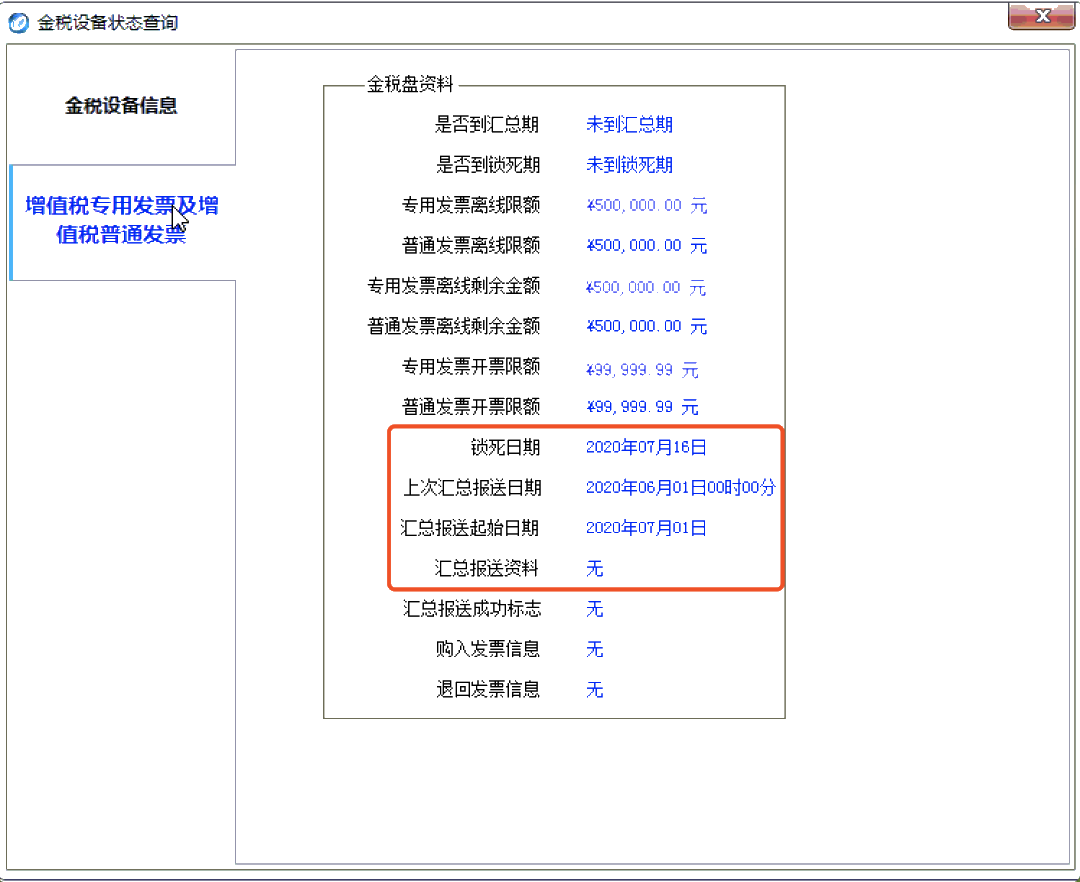1080x882 pixels.
Task: Click the 汇总报送资料 value 无
Action: pyautogui.click(x=594, y=569)
